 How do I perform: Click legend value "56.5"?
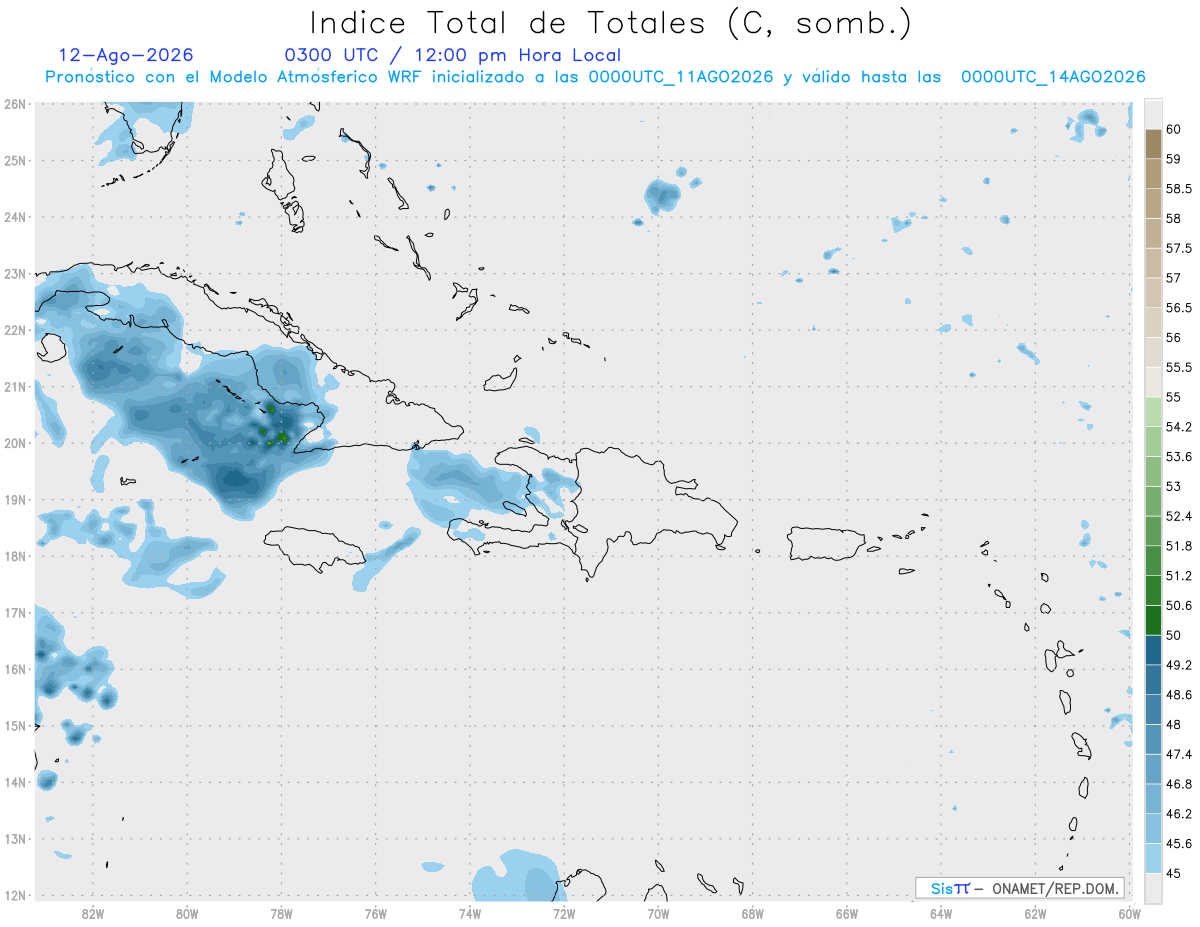click(x=1178, y=308)
